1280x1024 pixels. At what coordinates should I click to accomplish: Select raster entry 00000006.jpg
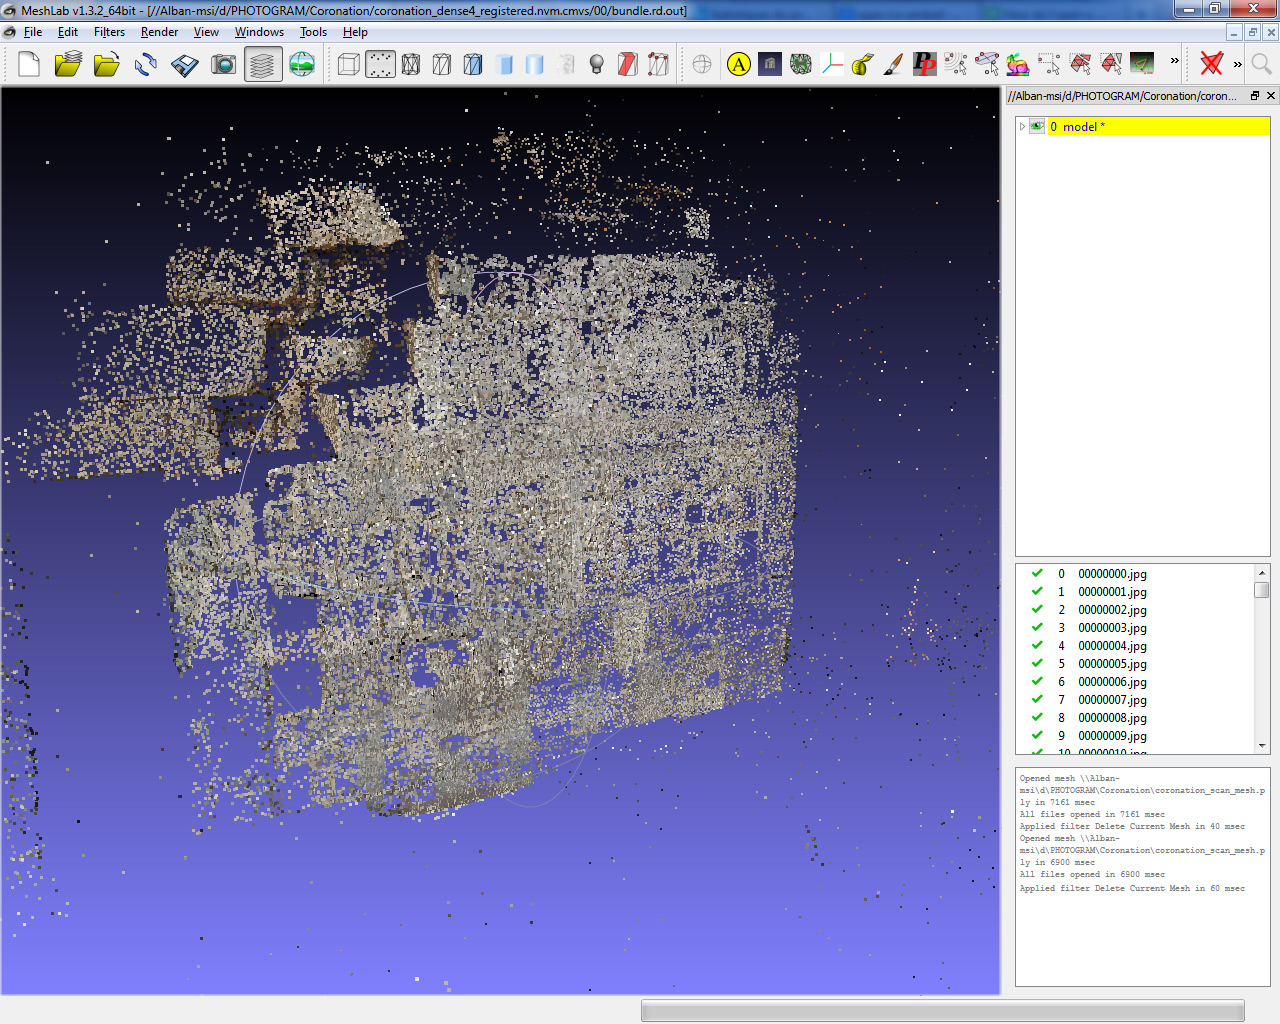[x=1112, y=682]
